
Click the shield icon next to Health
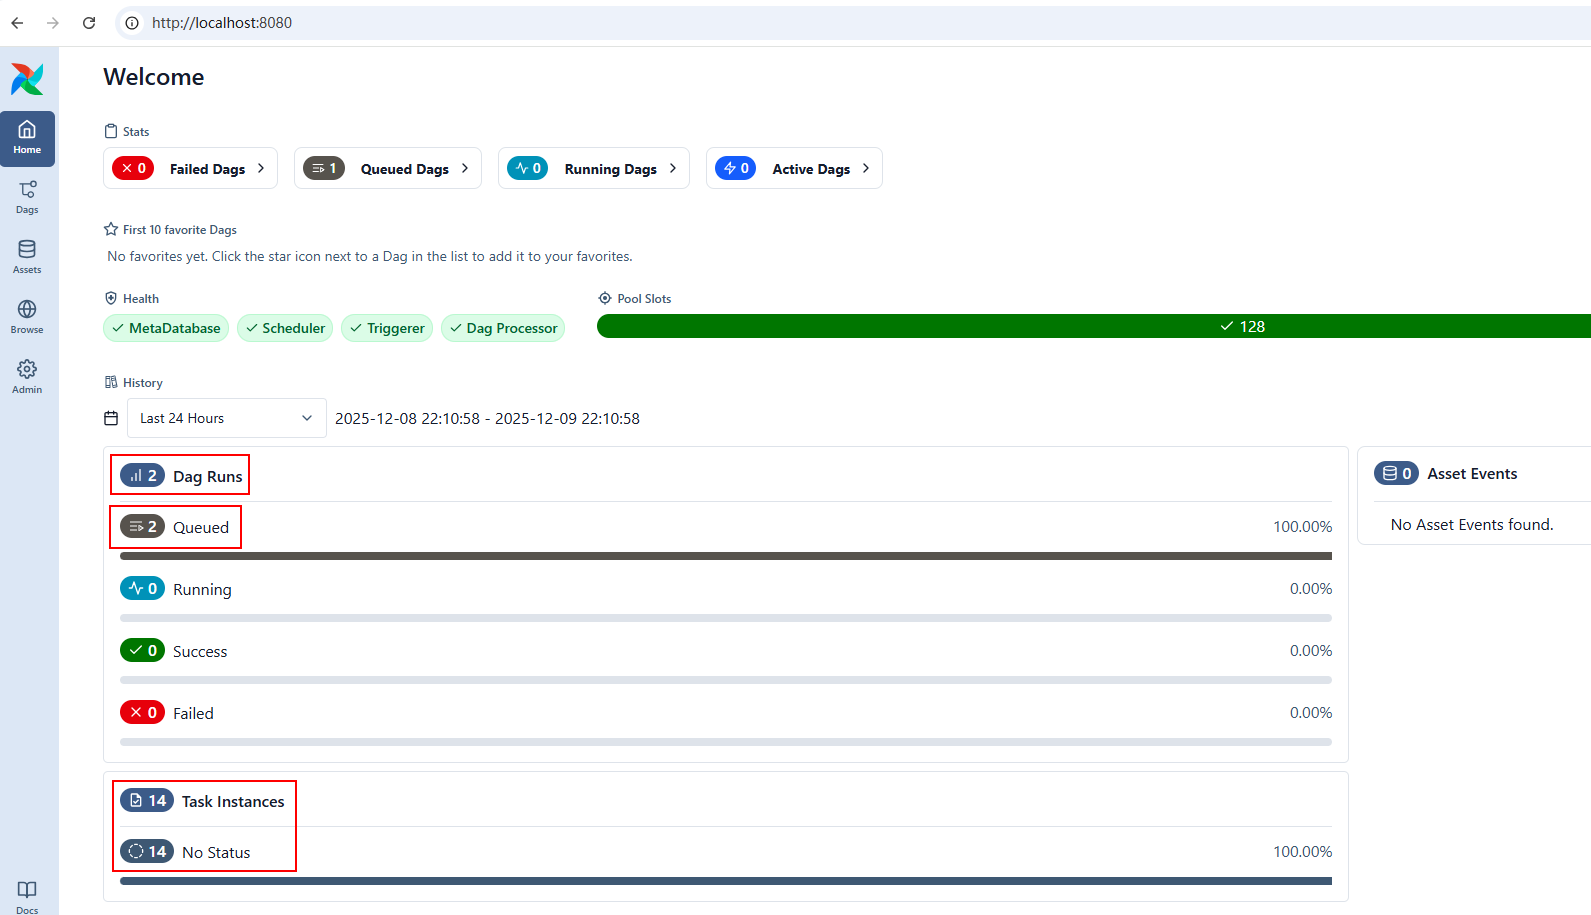click(111, 298)
